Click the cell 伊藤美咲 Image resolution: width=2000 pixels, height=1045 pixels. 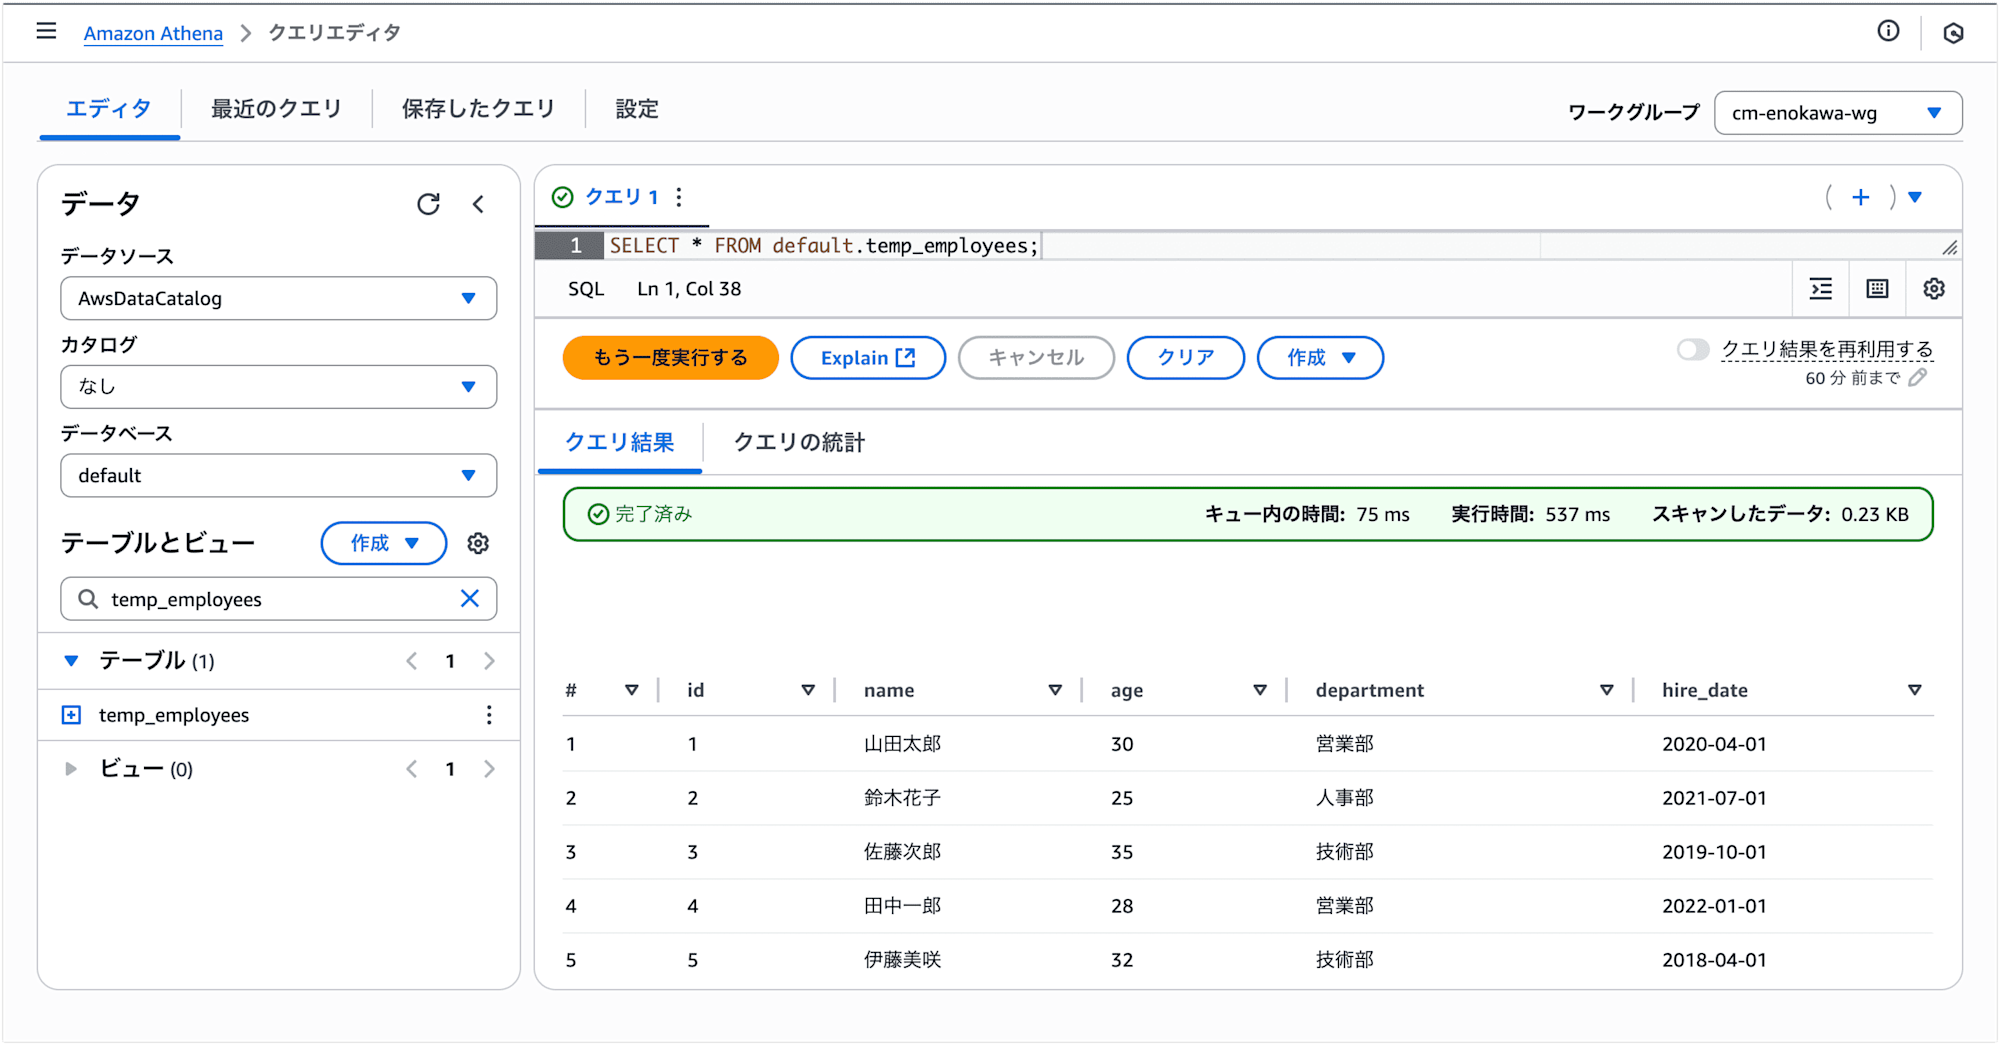(902, 960)
